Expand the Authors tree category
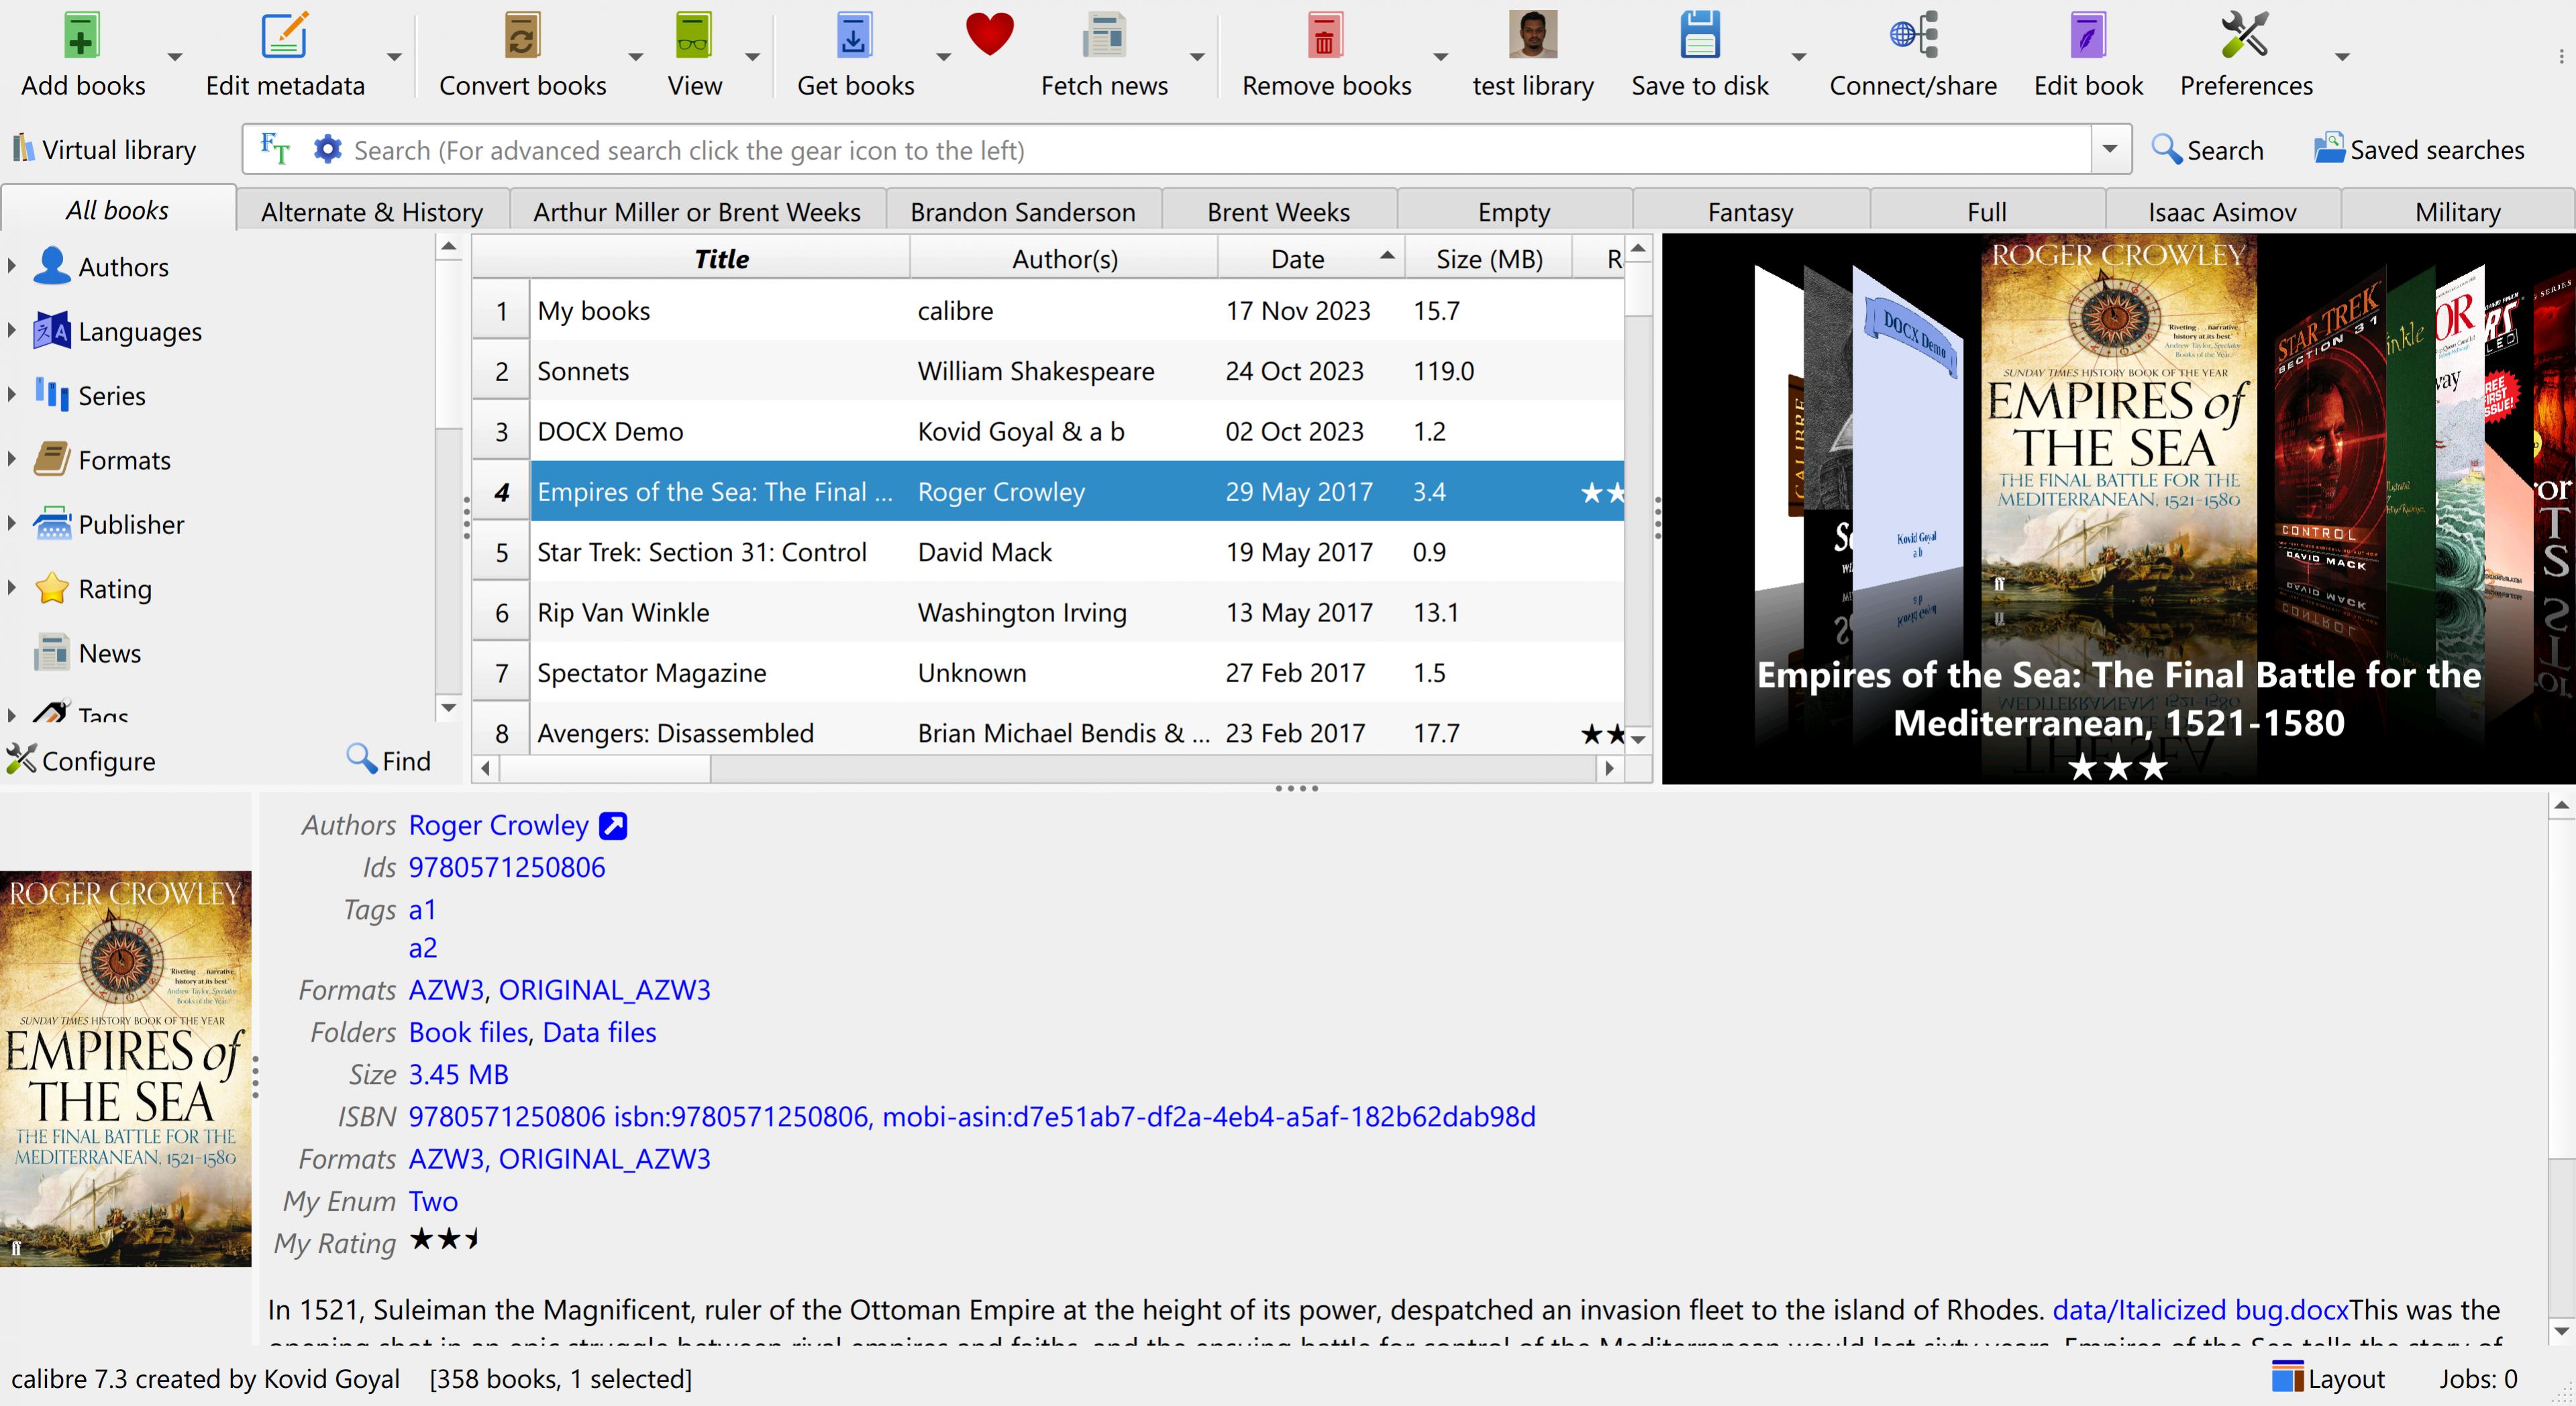 (12, 266)
